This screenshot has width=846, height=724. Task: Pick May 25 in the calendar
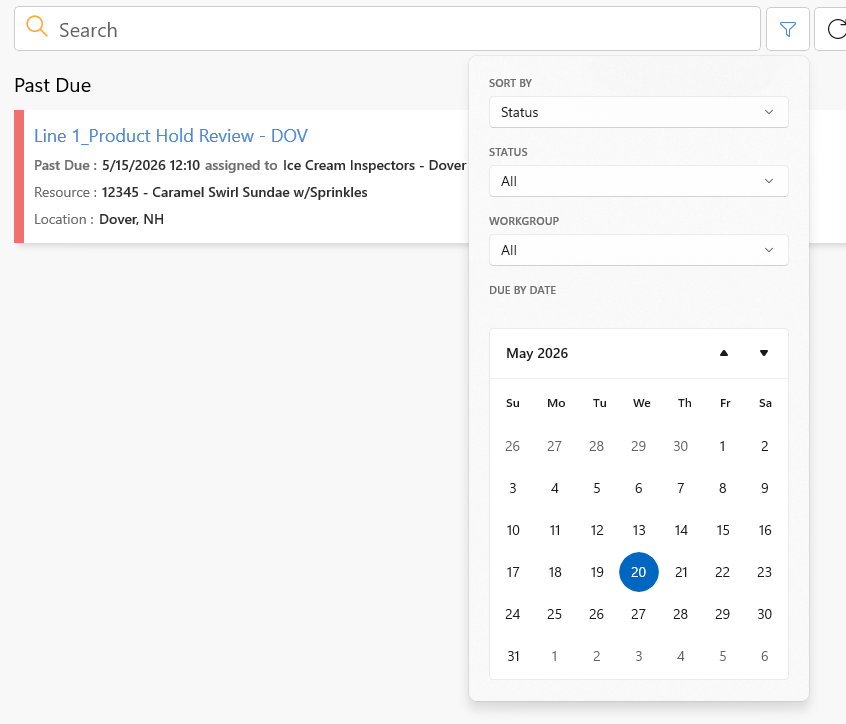click(555, 614)
